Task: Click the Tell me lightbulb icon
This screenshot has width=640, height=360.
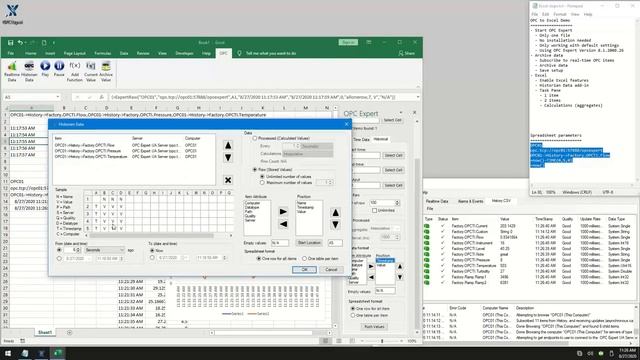Action: (240, 53)
